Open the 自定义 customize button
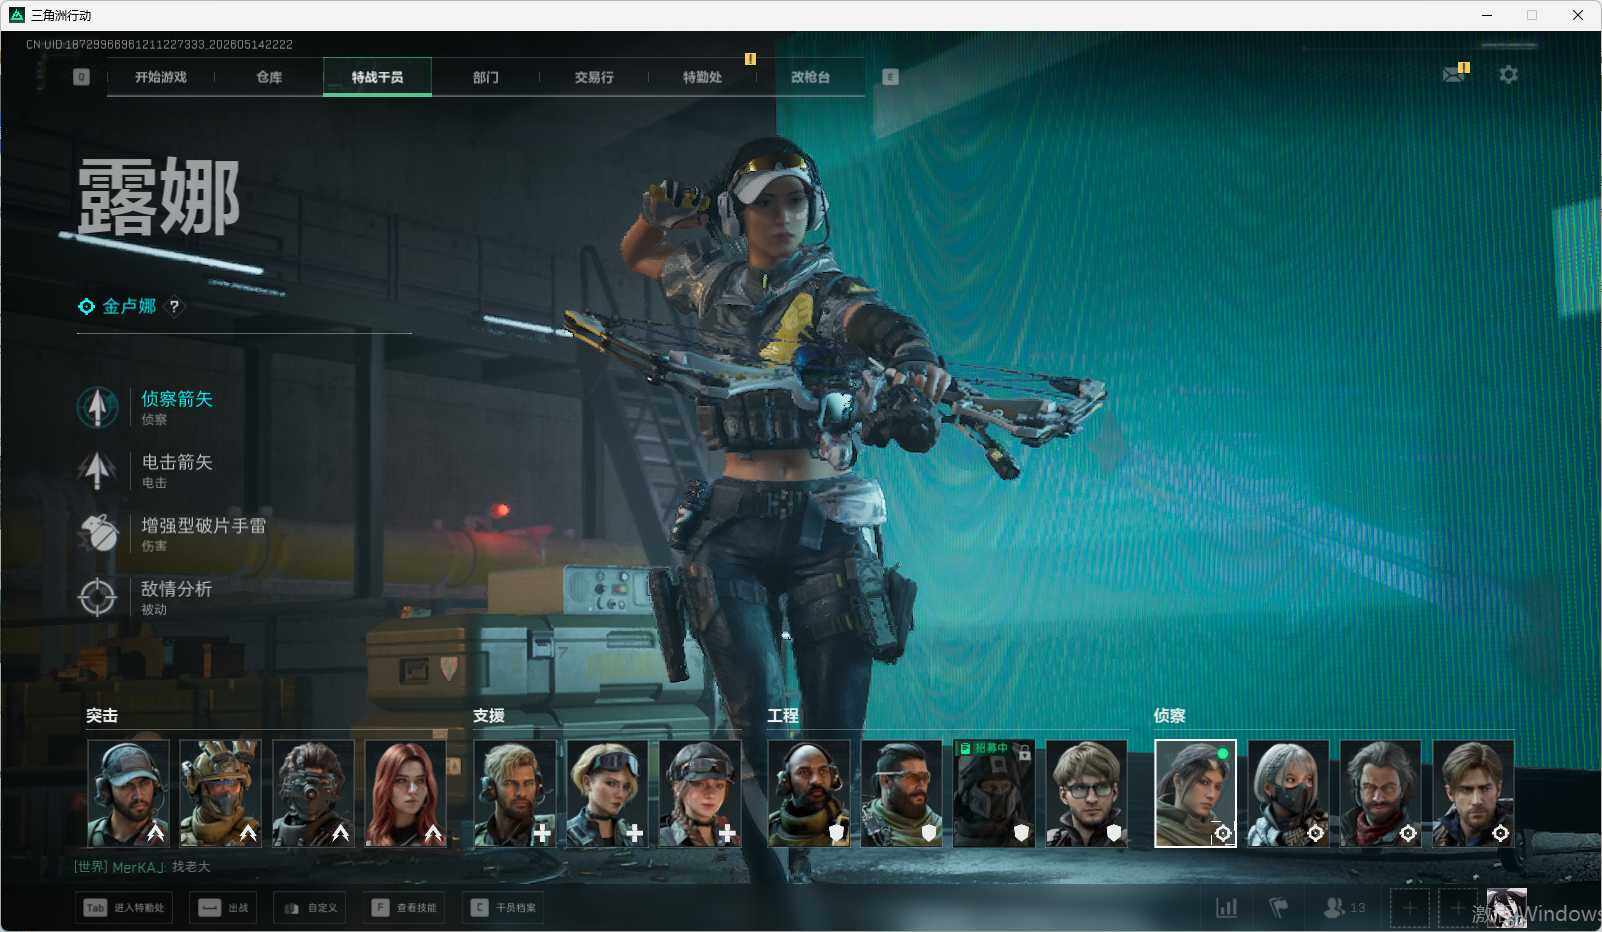This screenshot has width=1602, height=932. [311, 908]
